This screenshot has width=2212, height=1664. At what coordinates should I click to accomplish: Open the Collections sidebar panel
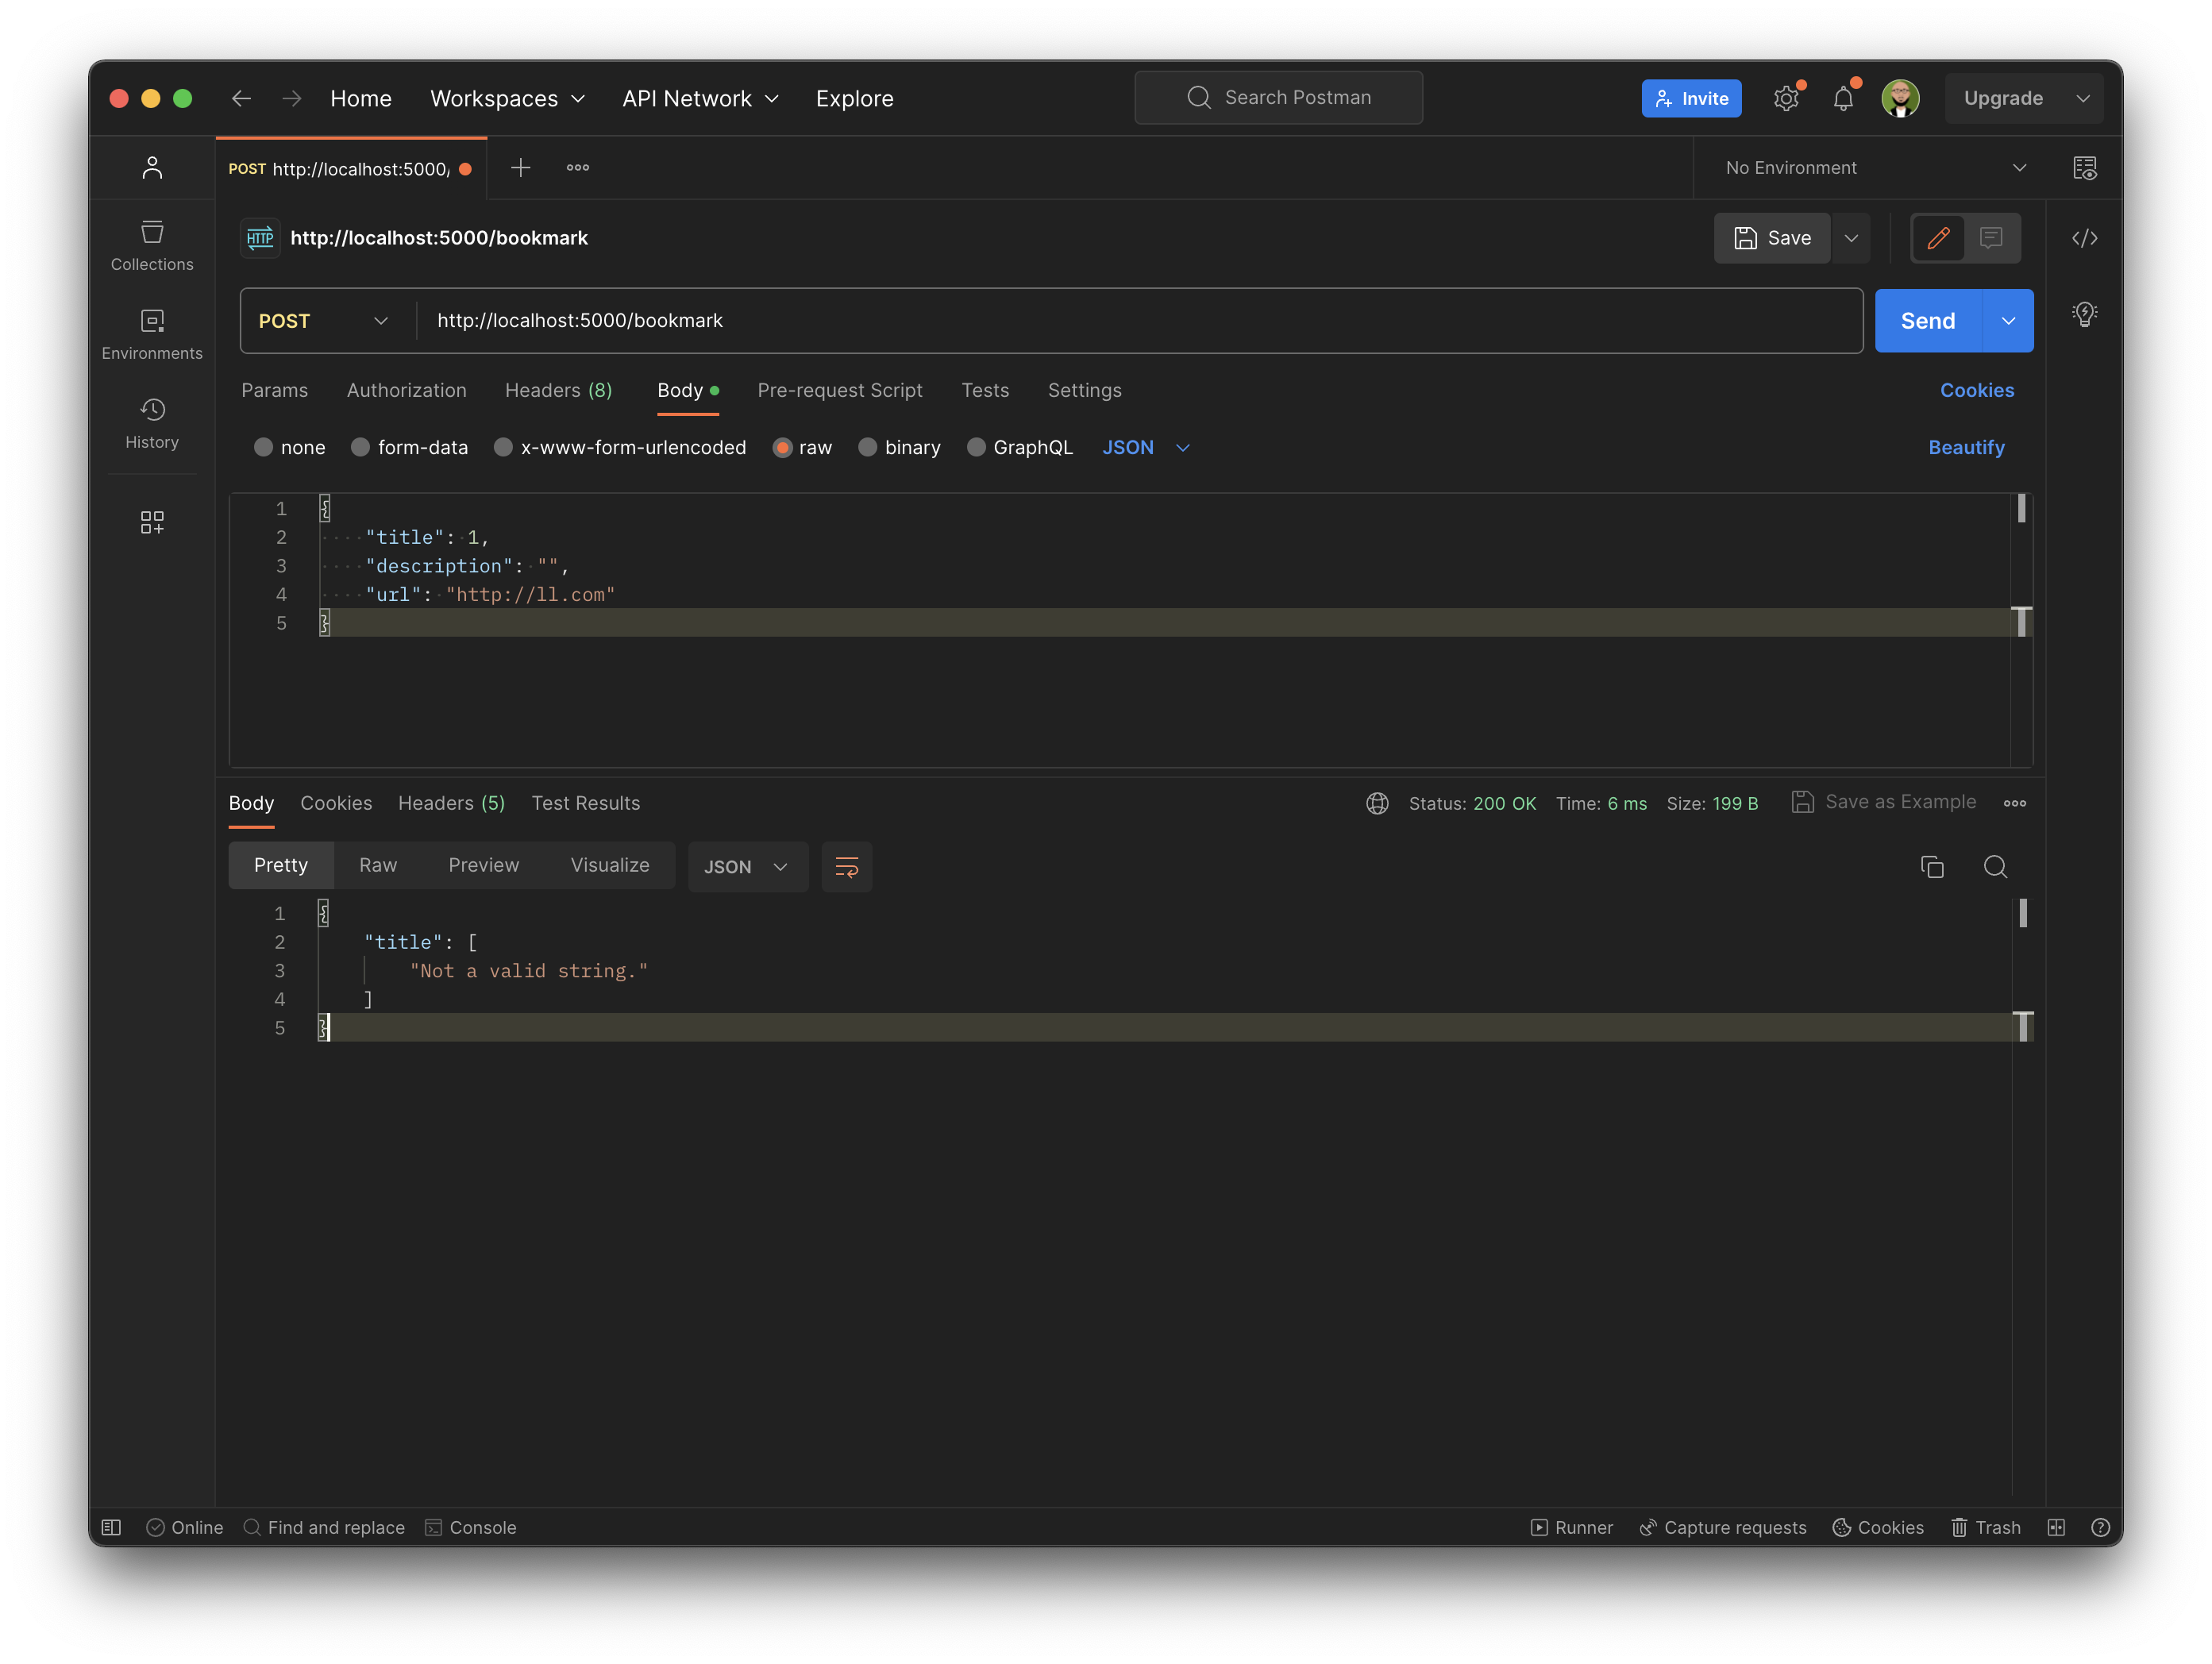tap(152, 245)
